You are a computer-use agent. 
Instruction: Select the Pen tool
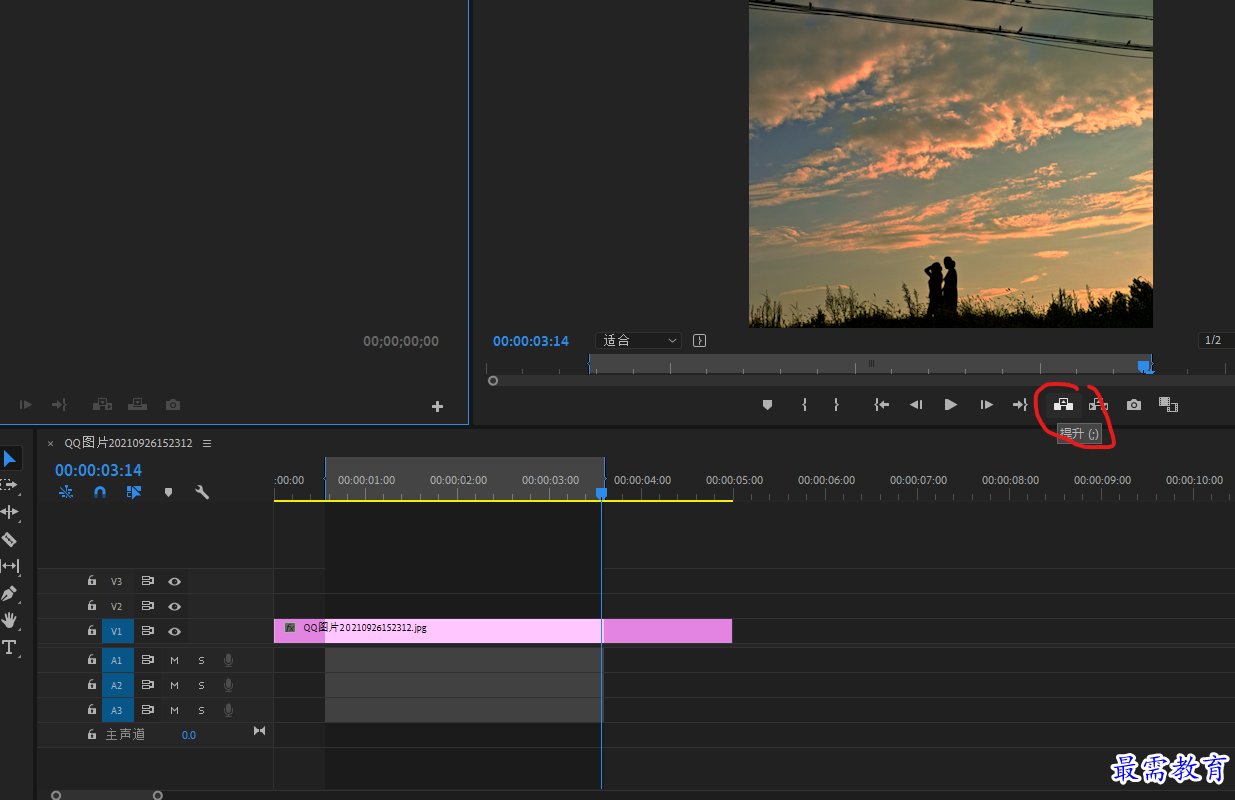tap(9, 594)
